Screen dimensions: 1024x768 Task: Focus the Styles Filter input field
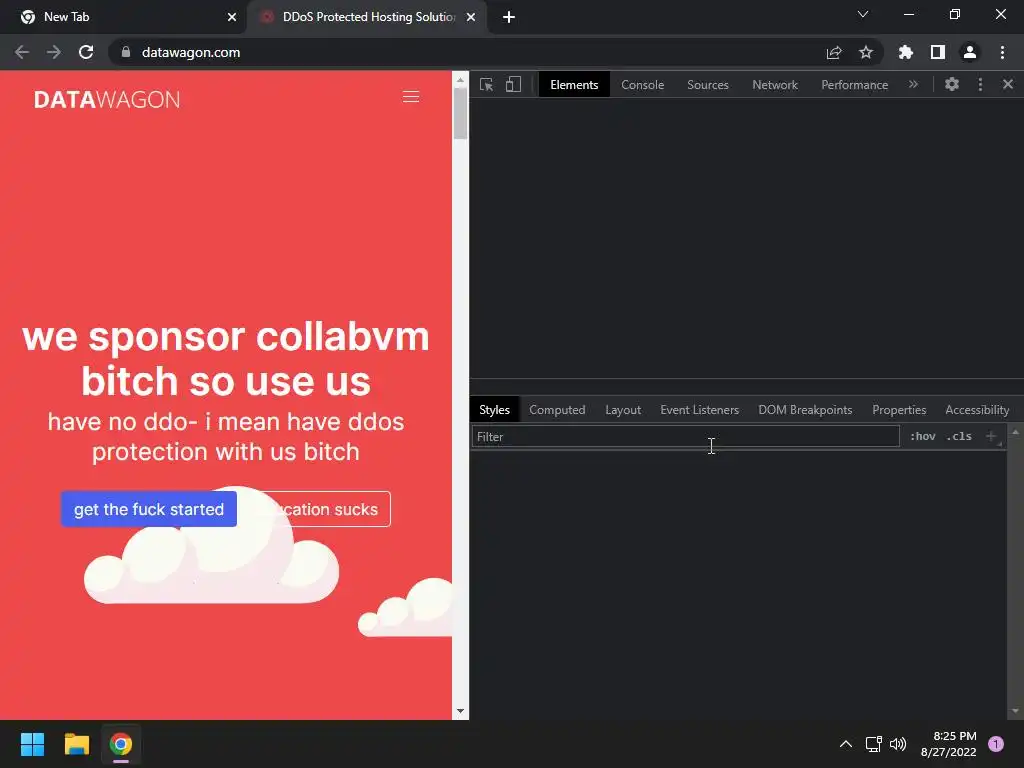686,436
